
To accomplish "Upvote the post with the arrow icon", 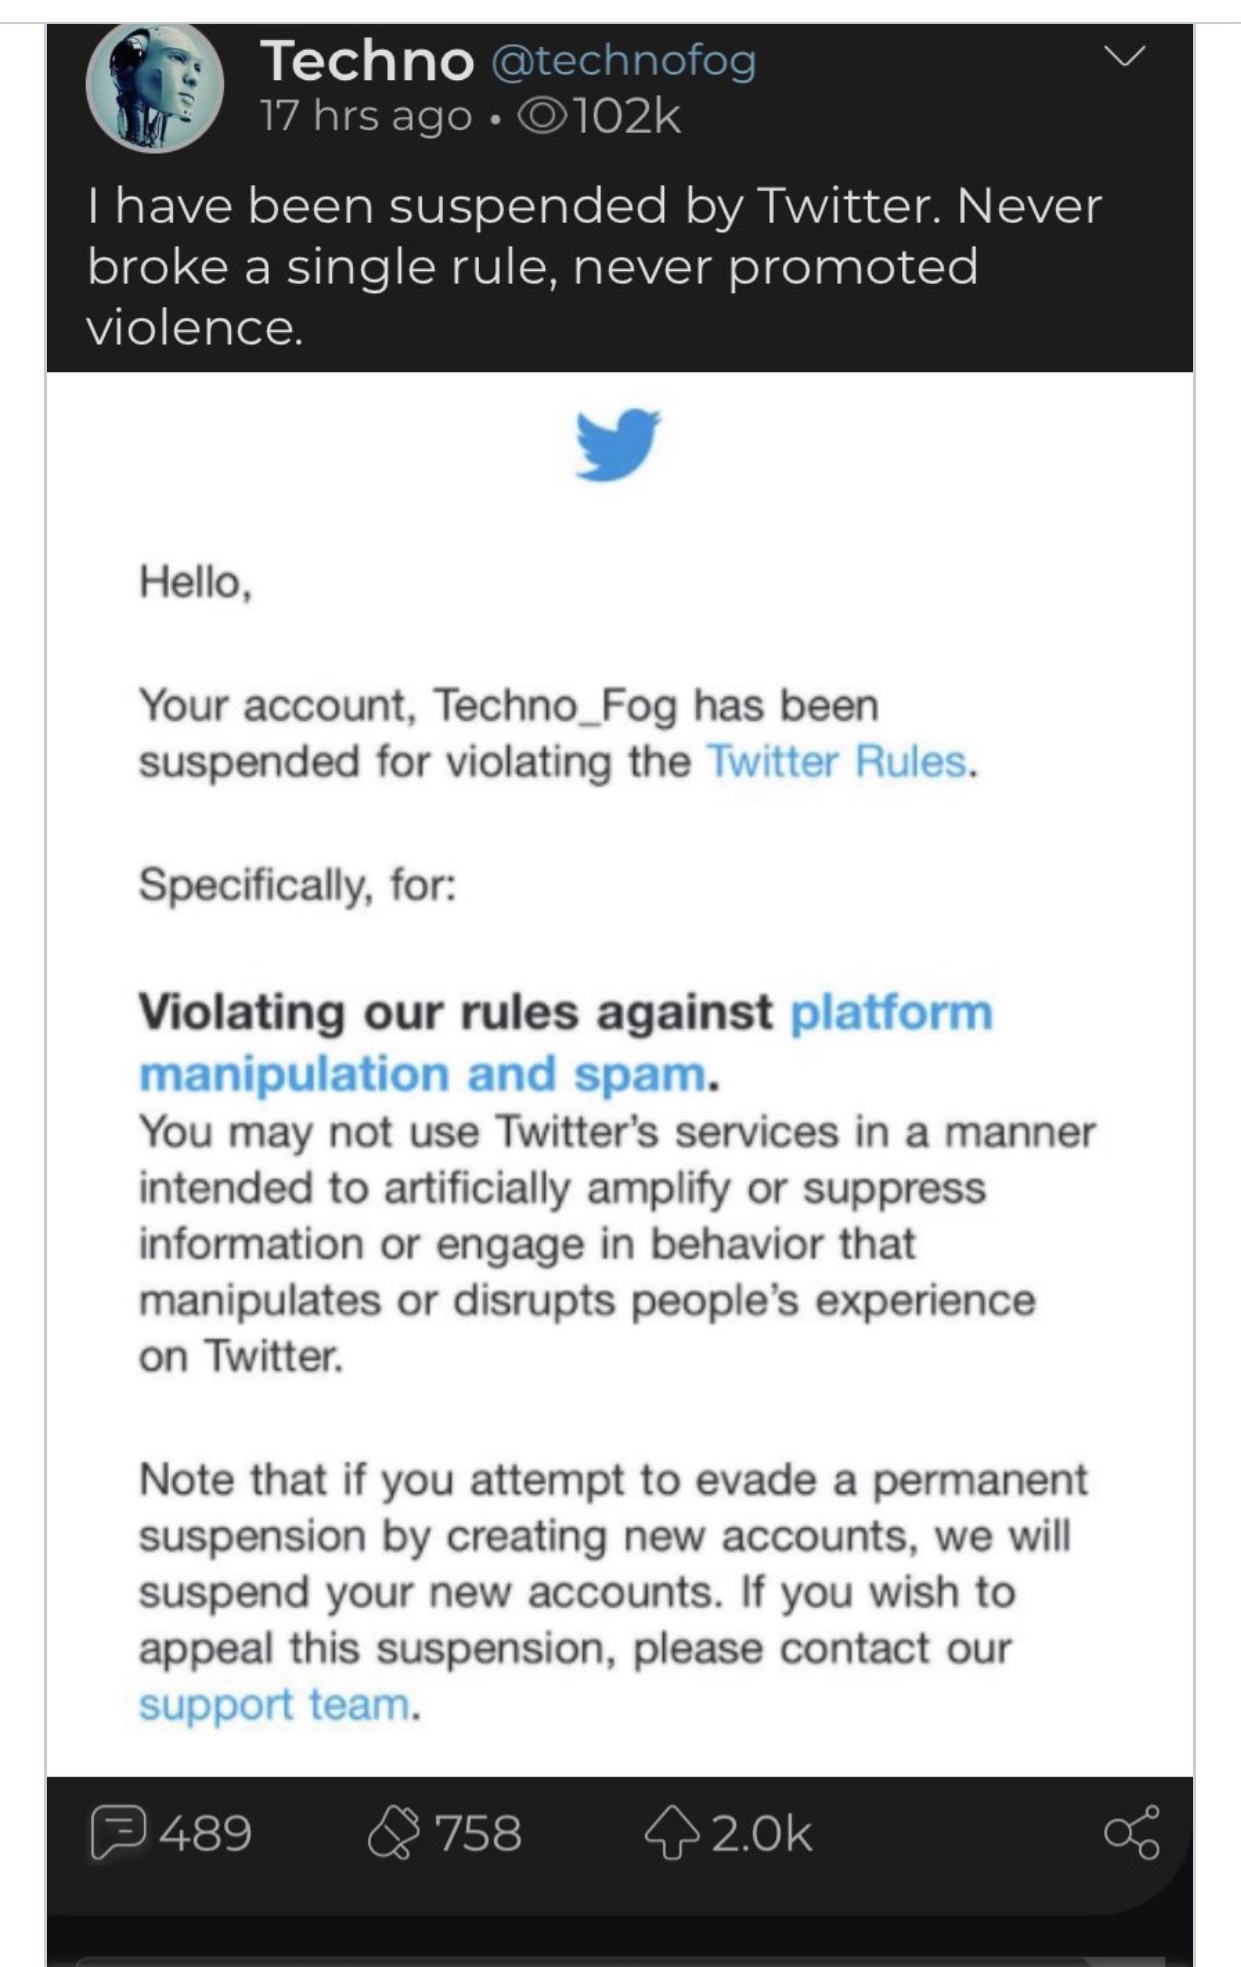I will click(x=670, y=1833).
